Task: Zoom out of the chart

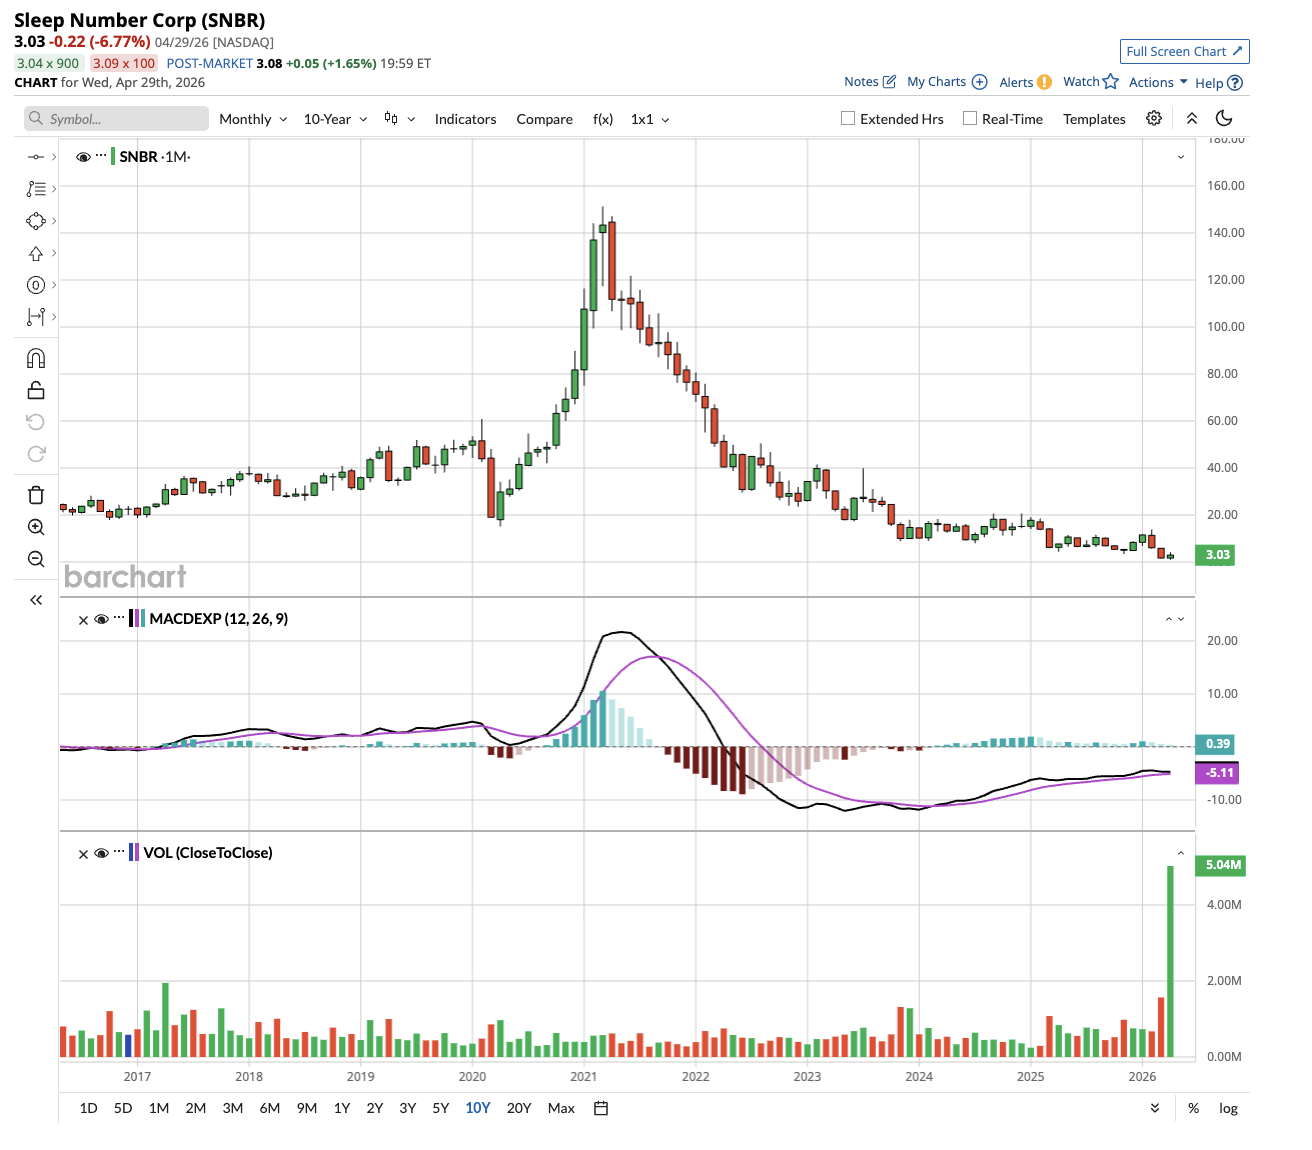Action: [x=36, y=559]
